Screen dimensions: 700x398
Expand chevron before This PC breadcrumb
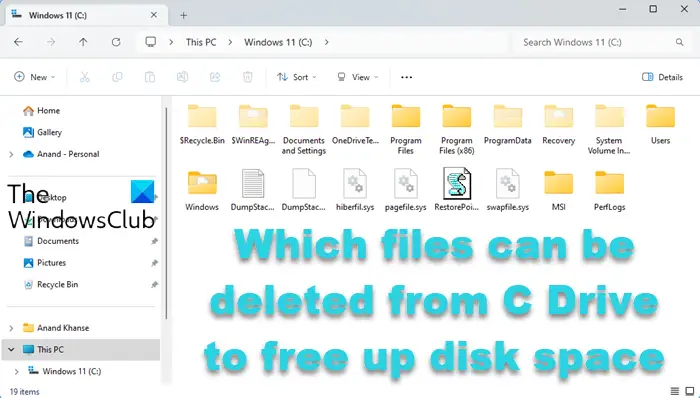(x=171, y=42)
